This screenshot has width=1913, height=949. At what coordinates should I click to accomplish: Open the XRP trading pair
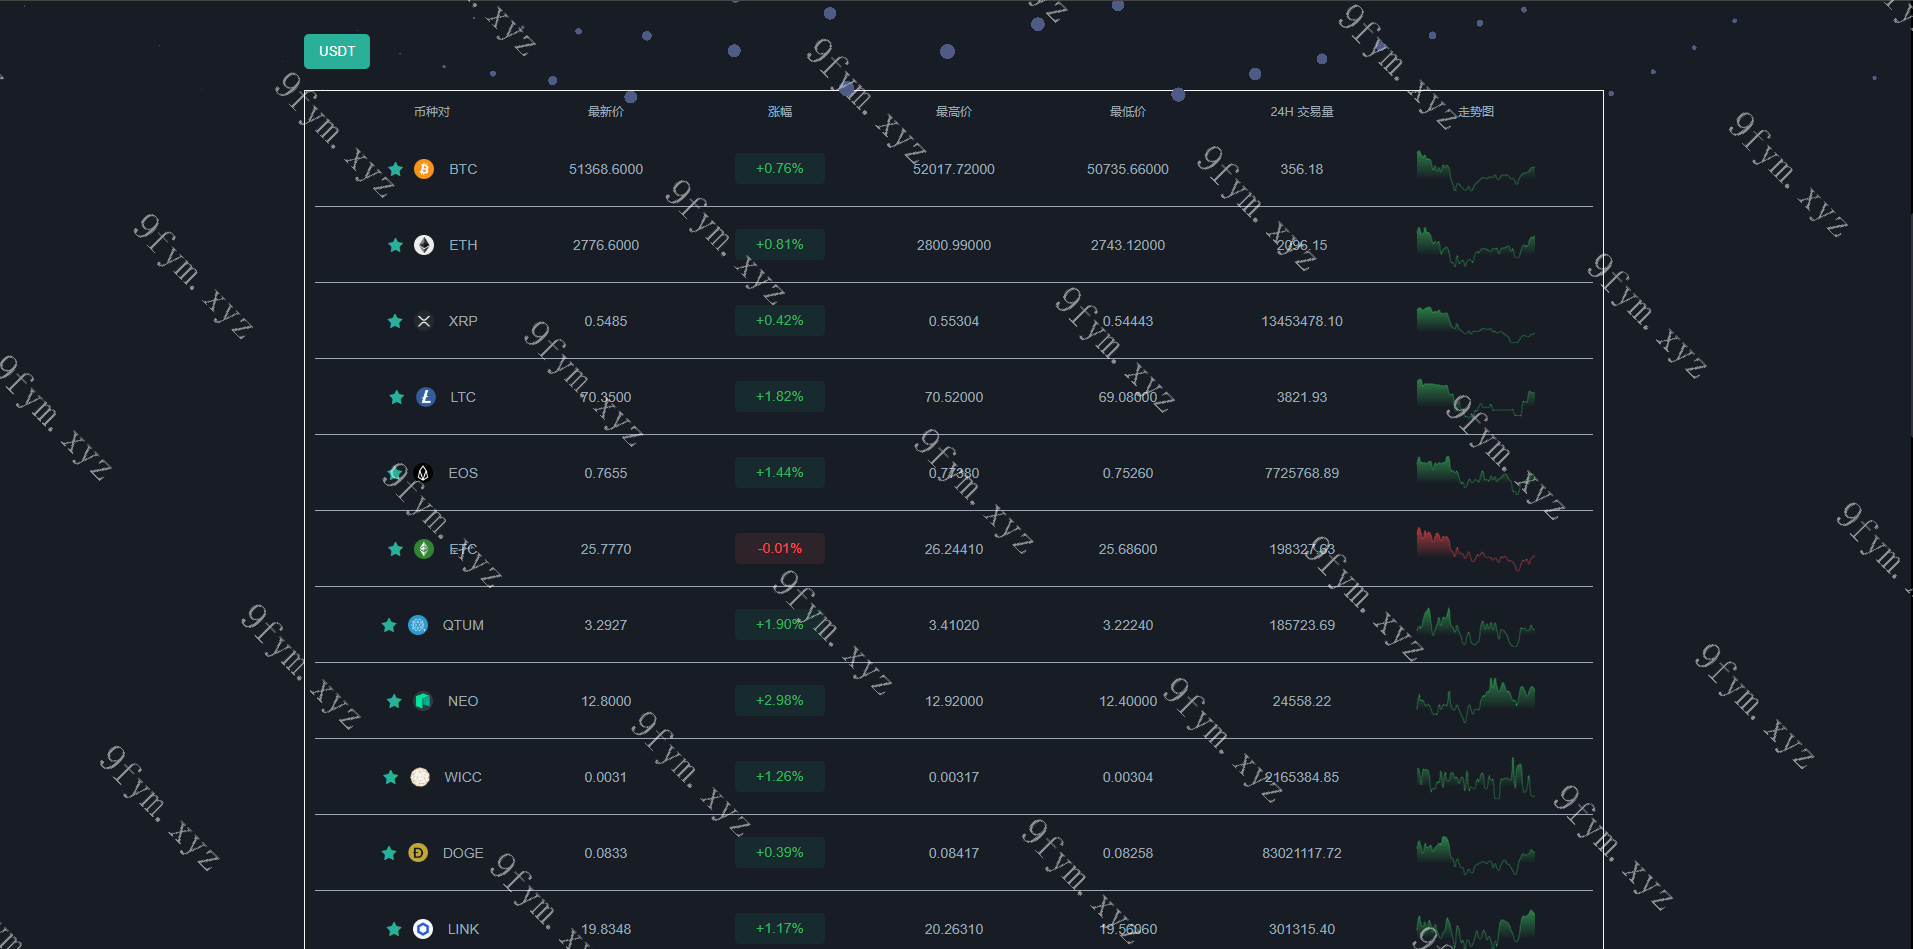[463, 321]
